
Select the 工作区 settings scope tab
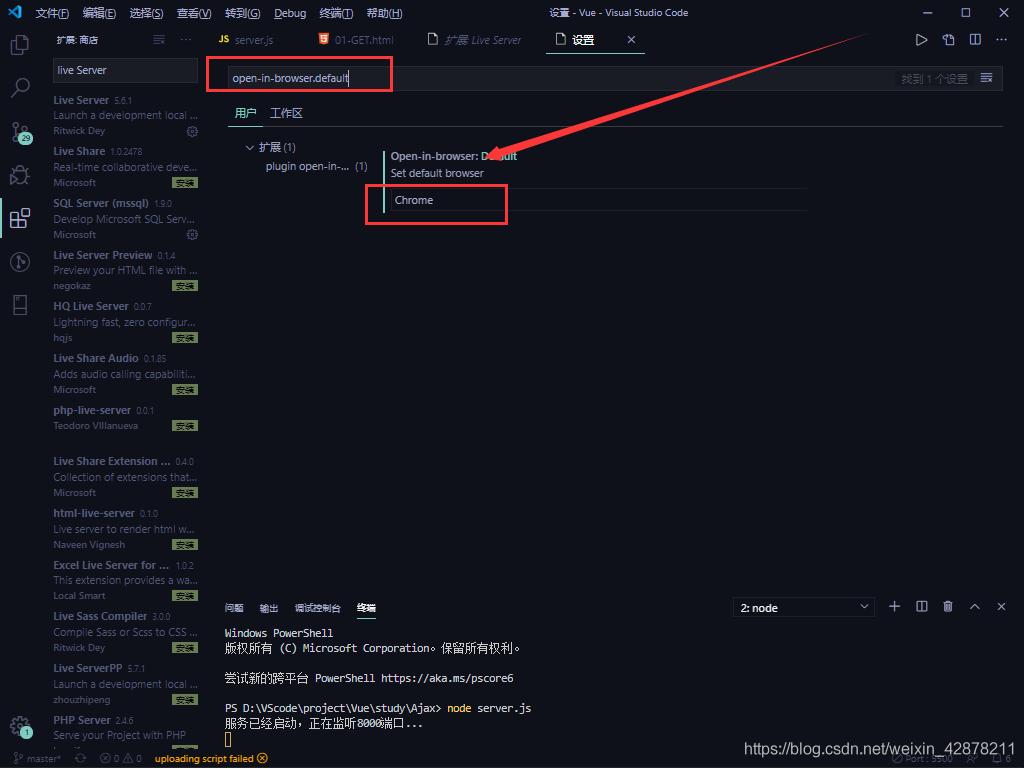[286, 113]
